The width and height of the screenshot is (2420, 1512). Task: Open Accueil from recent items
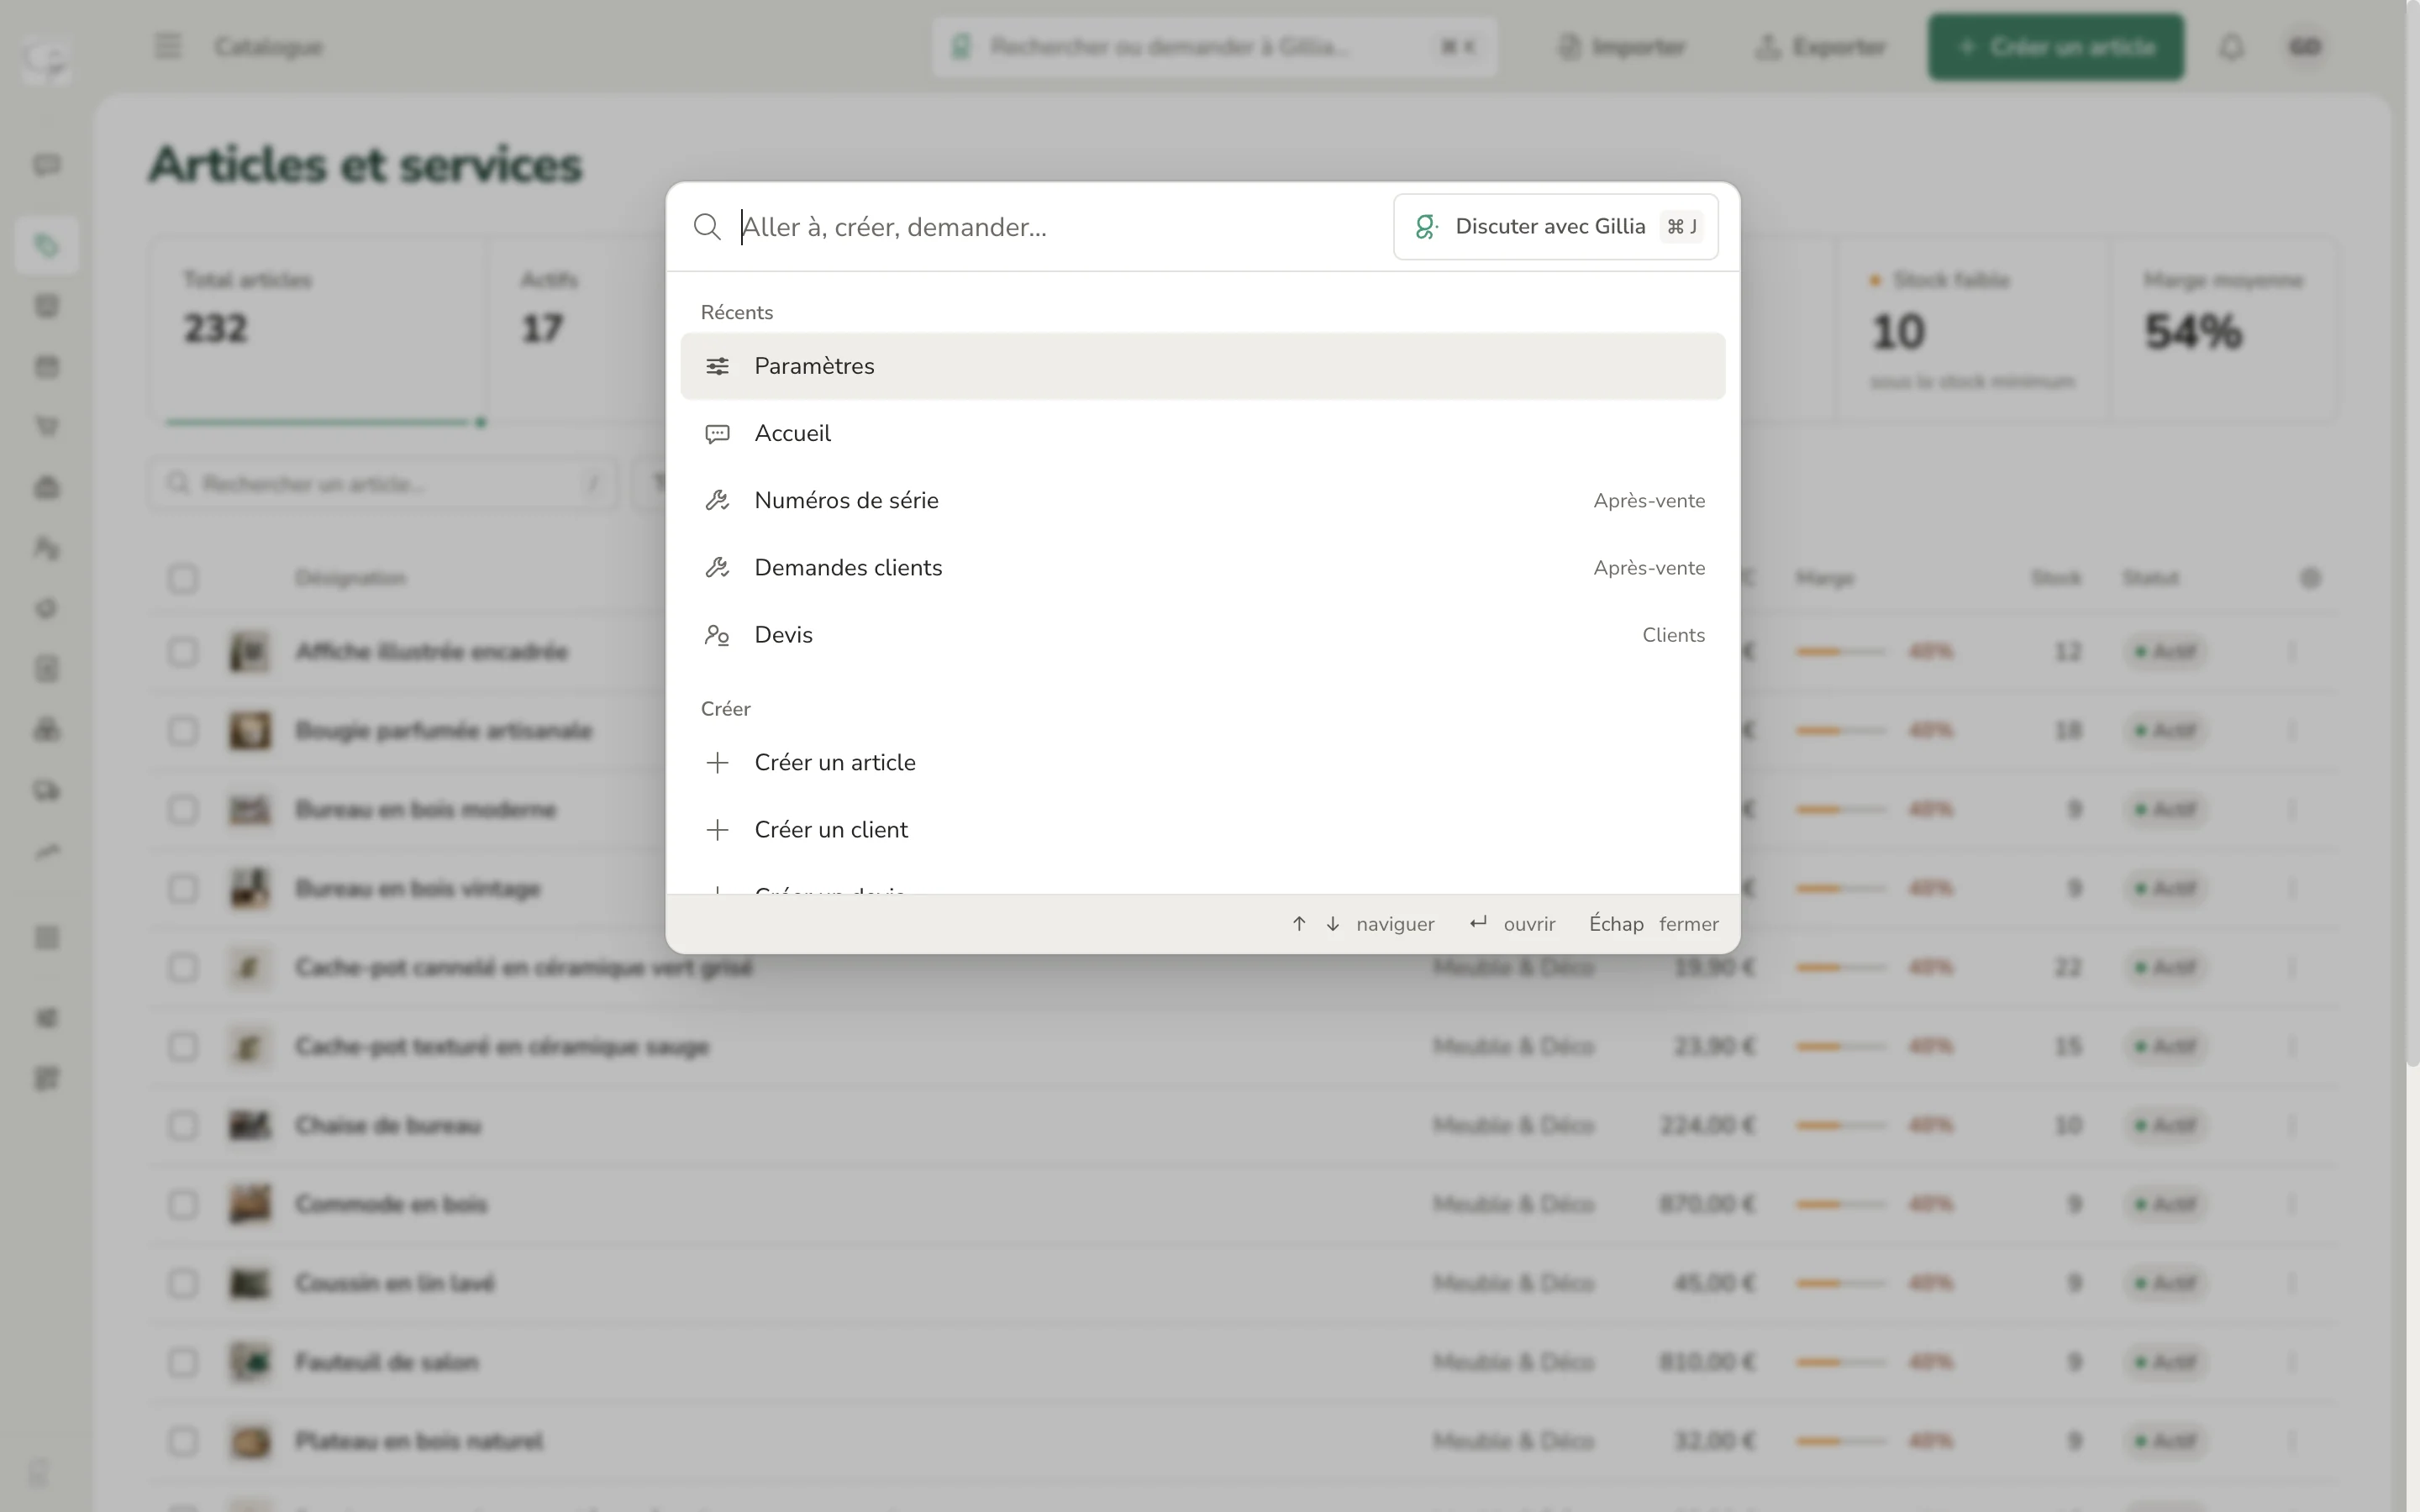tap(1202, 433)
